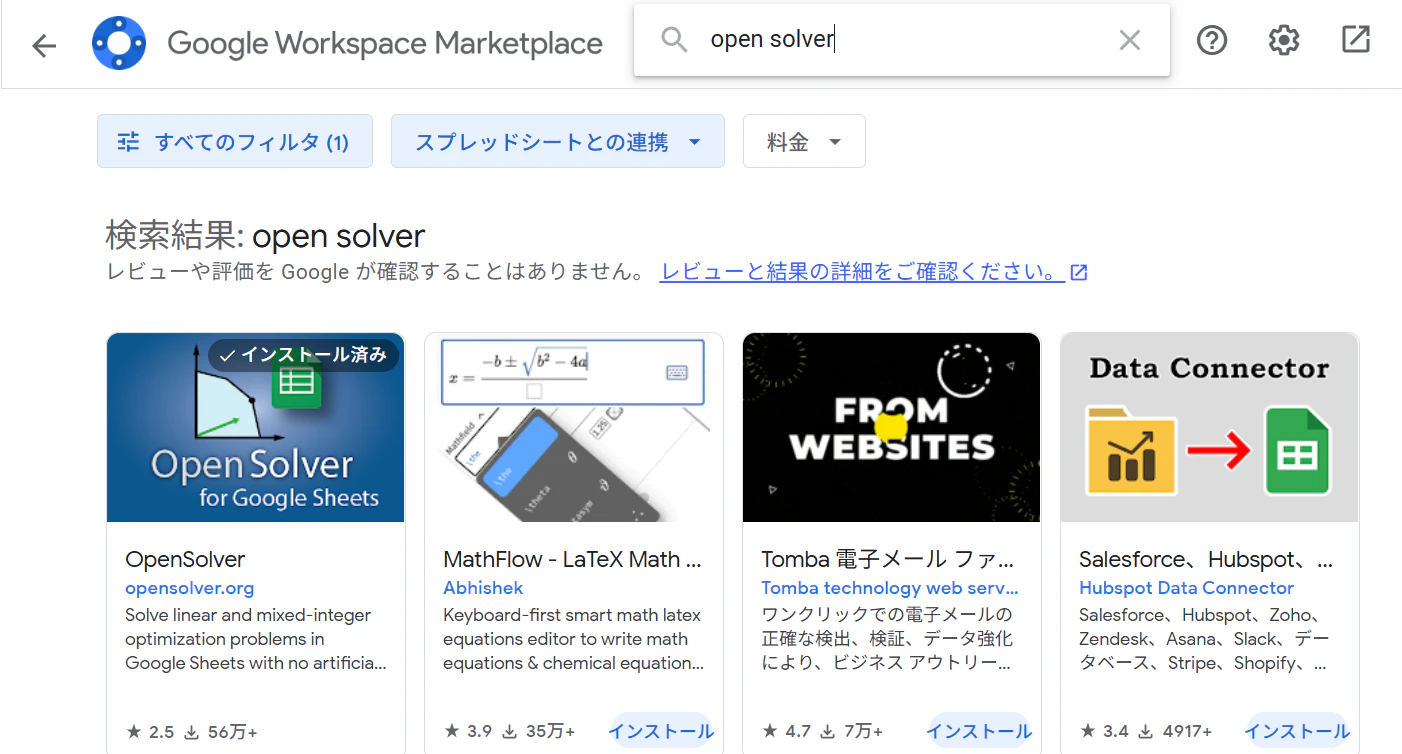
Task: Click the filter sliders icon
Action: 129,142
